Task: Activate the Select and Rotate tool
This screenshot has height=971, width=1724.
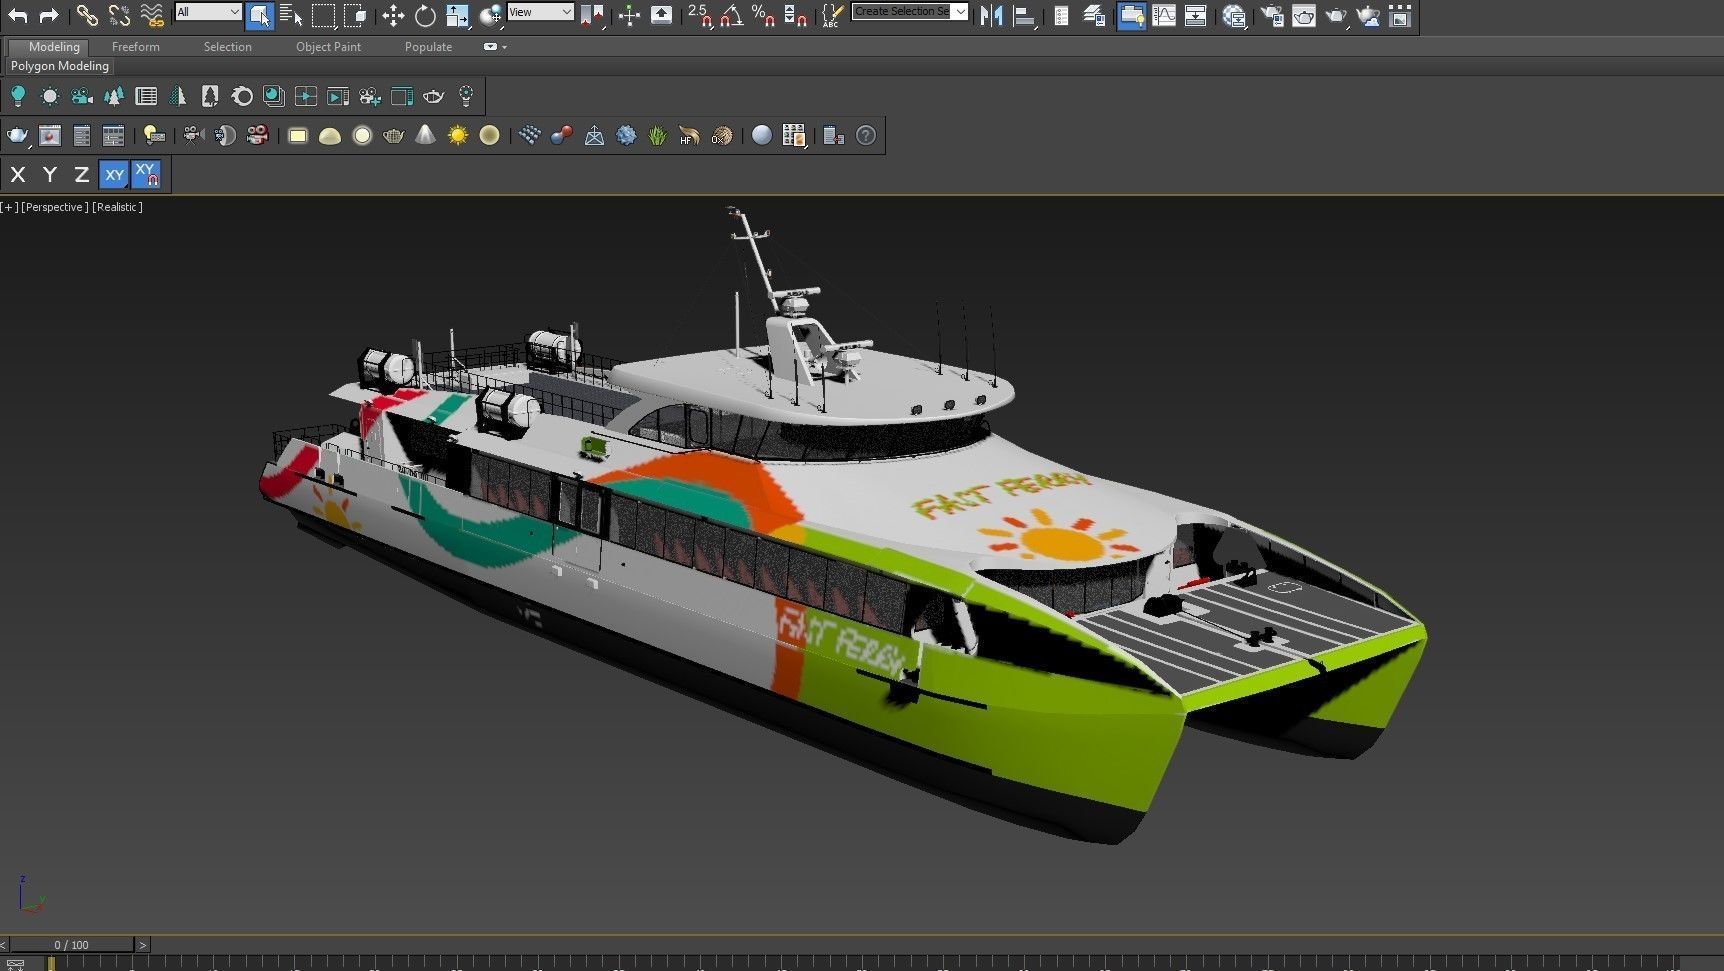Action: point(425,15)
